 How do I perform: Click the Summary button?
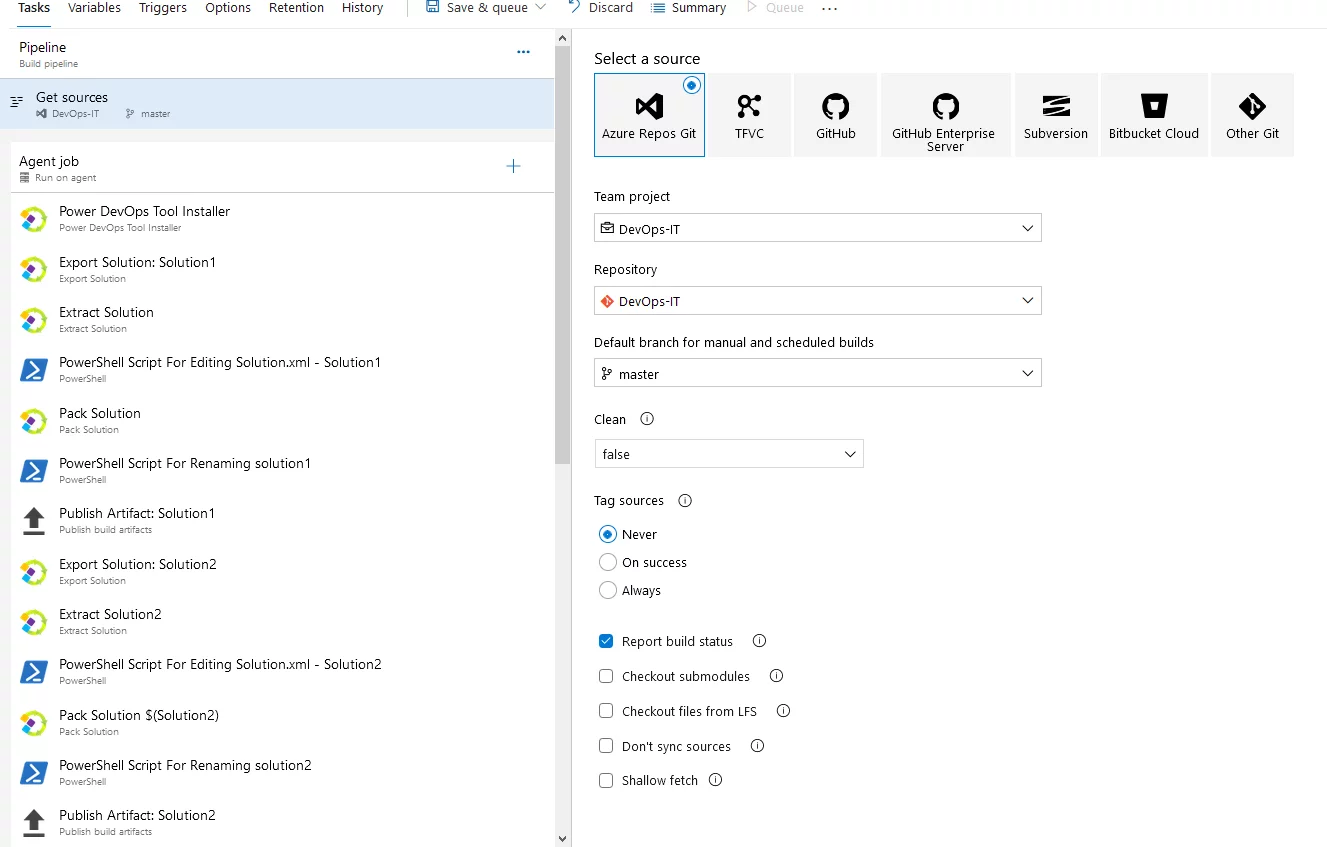(x=688, y=7)
